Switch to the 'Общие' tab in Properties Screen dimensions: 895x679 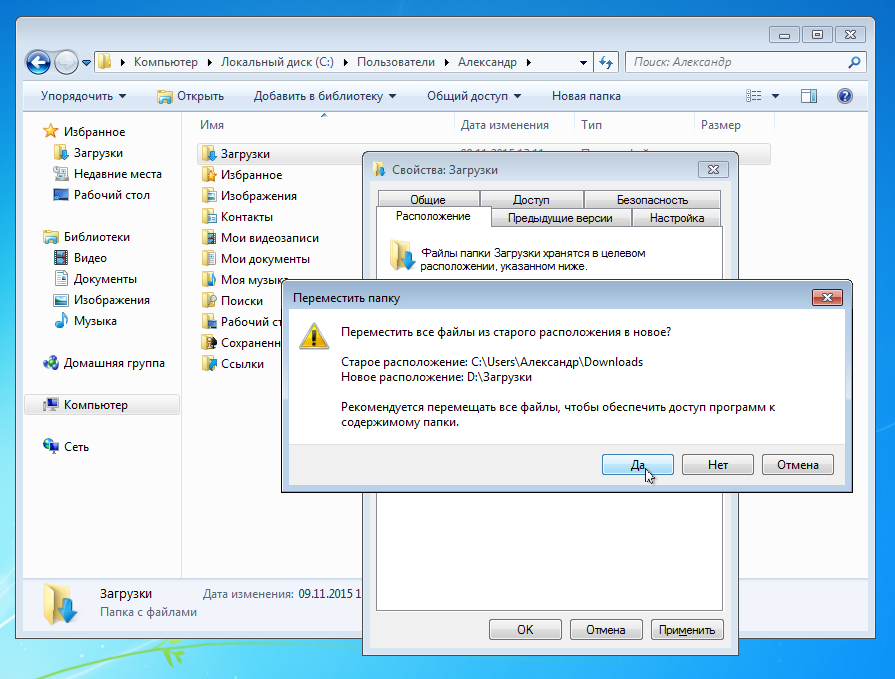pos(428,200)
